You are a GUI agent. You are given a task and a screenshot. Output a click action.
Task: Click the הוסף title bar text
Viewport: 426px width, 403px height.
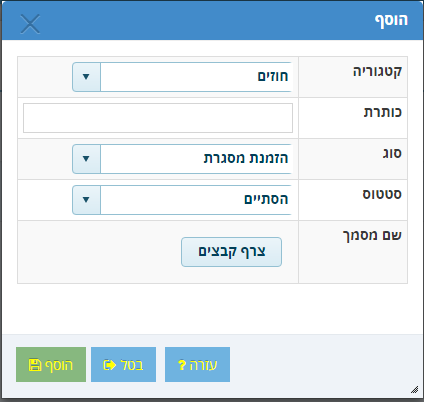pos(391,21)
